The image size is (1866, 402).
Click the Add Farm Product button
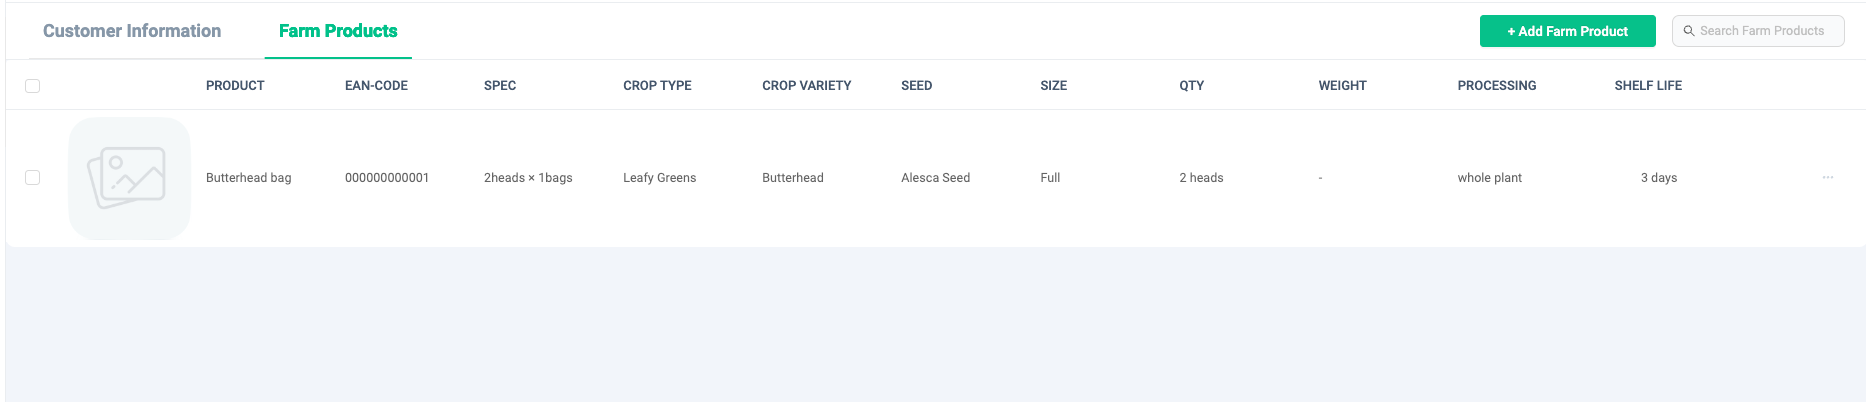tap(1567, 31)
